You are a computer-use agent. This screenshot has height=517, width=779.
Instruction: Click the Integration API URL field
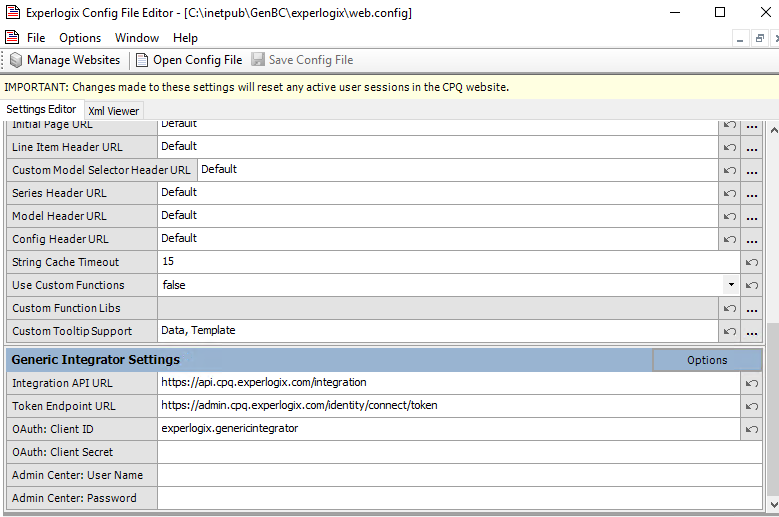449,383
